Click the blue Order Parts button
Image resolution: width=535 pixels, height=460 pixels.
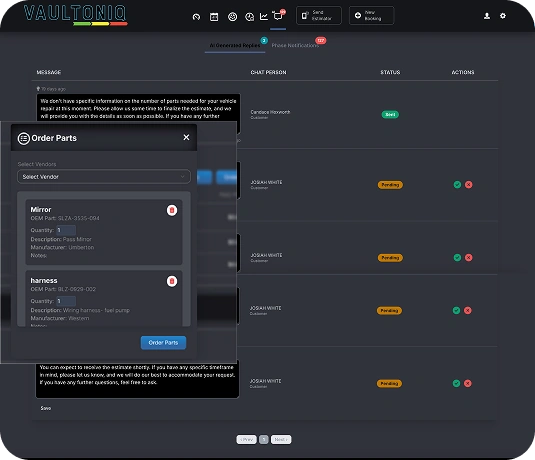click(163, 343)
